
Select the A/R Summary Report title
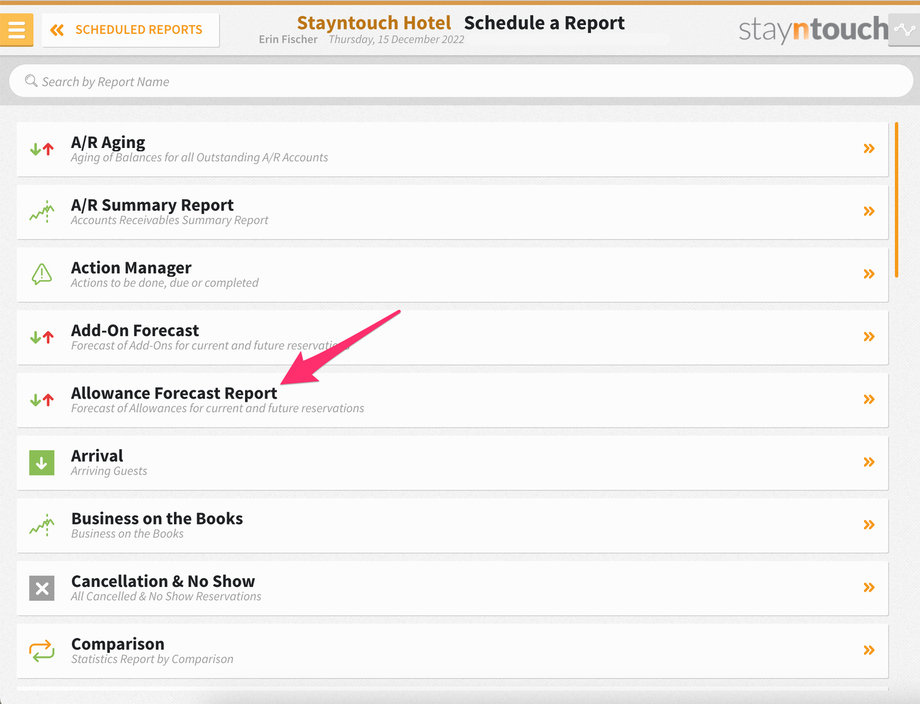tap(152, 205)
